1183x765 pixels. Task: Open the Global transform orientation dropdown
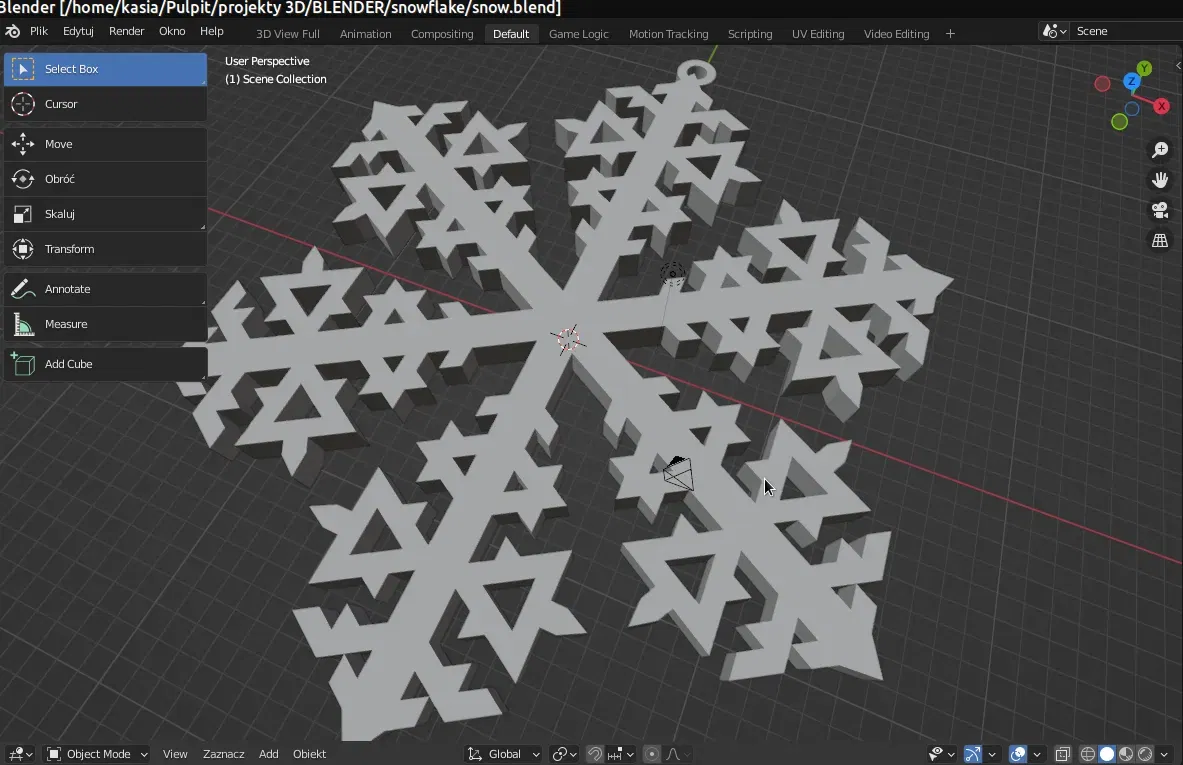[503, 754]
